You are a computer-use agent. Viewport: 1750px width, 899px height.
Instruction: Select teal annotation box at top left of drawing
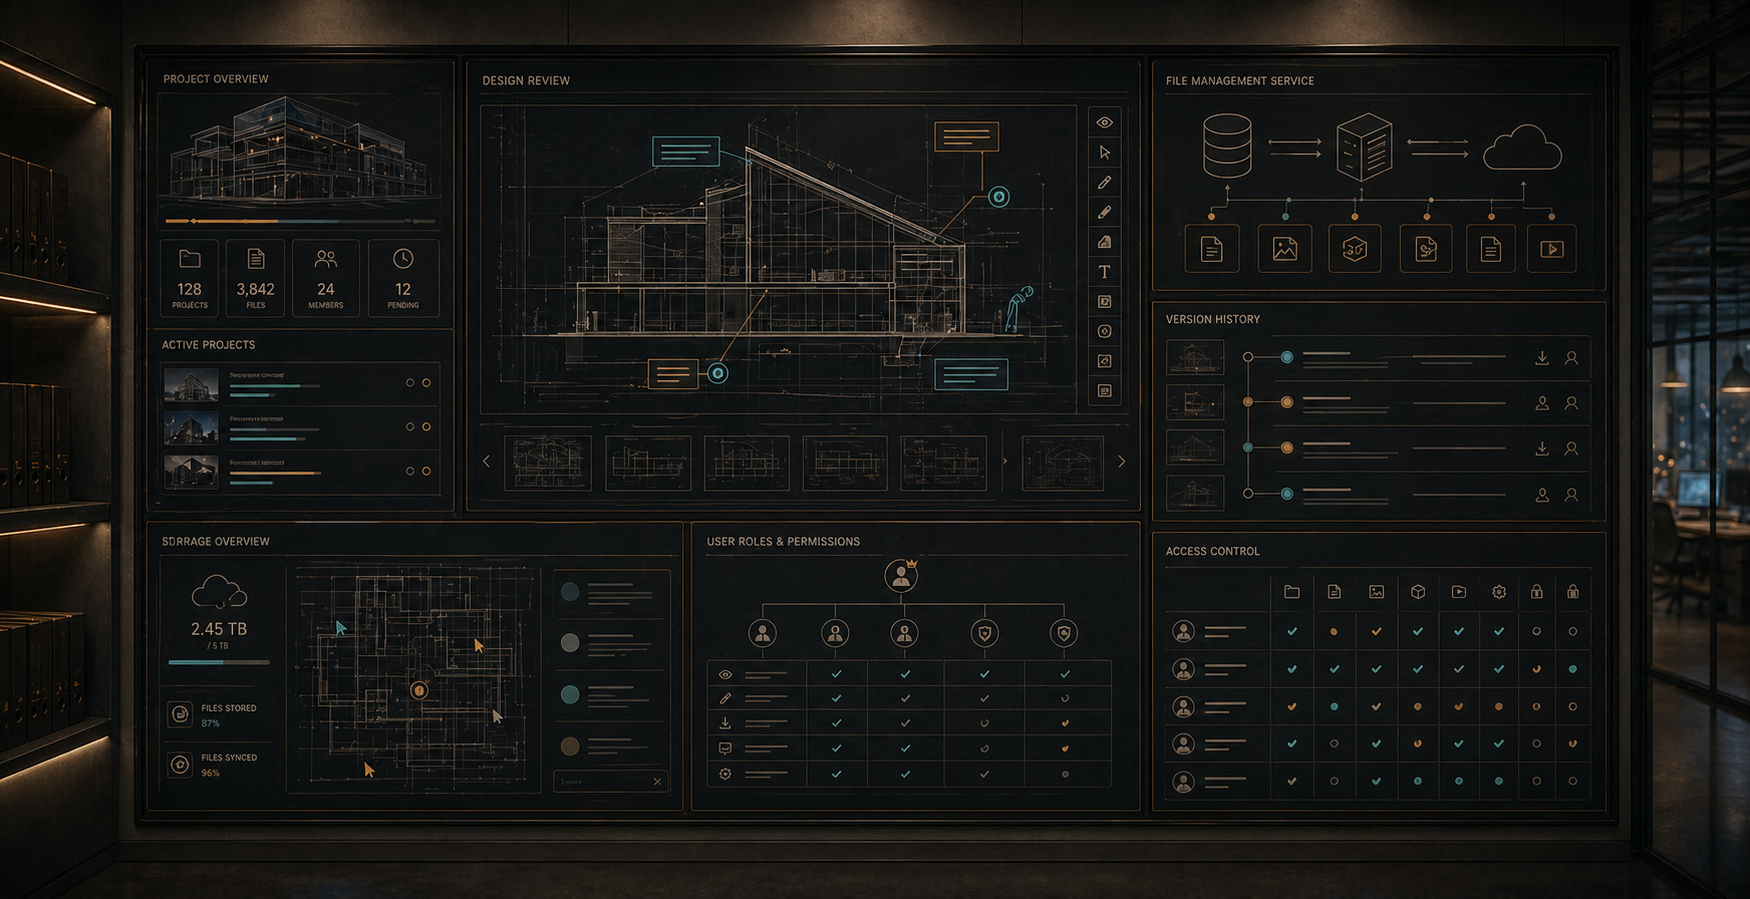click(x=686, y=151)
